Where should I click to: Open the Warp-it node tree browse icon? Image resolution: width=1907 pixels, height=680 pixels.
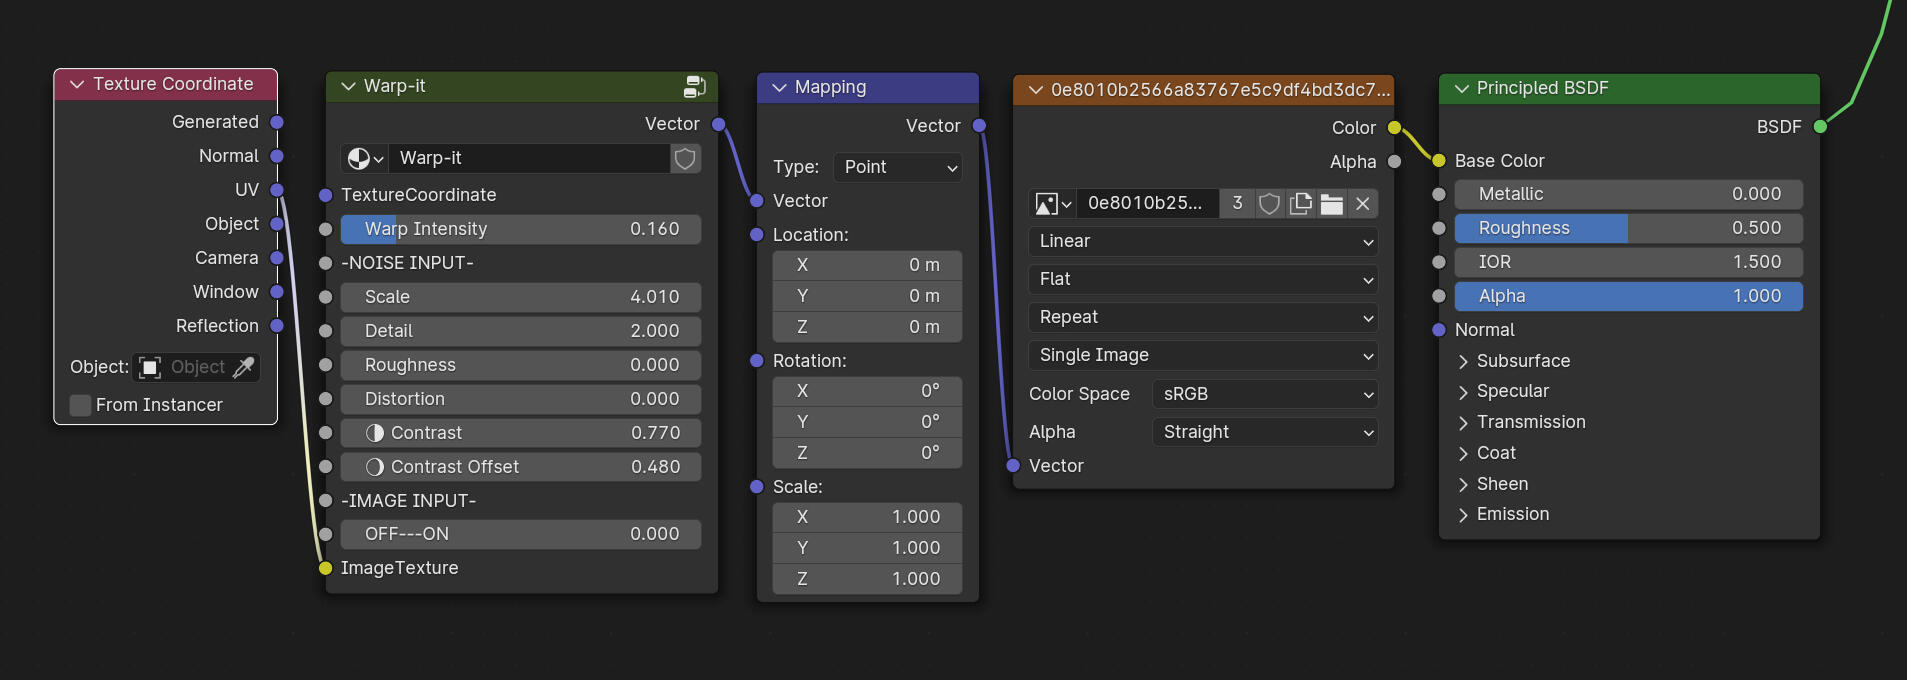[364, 159]
